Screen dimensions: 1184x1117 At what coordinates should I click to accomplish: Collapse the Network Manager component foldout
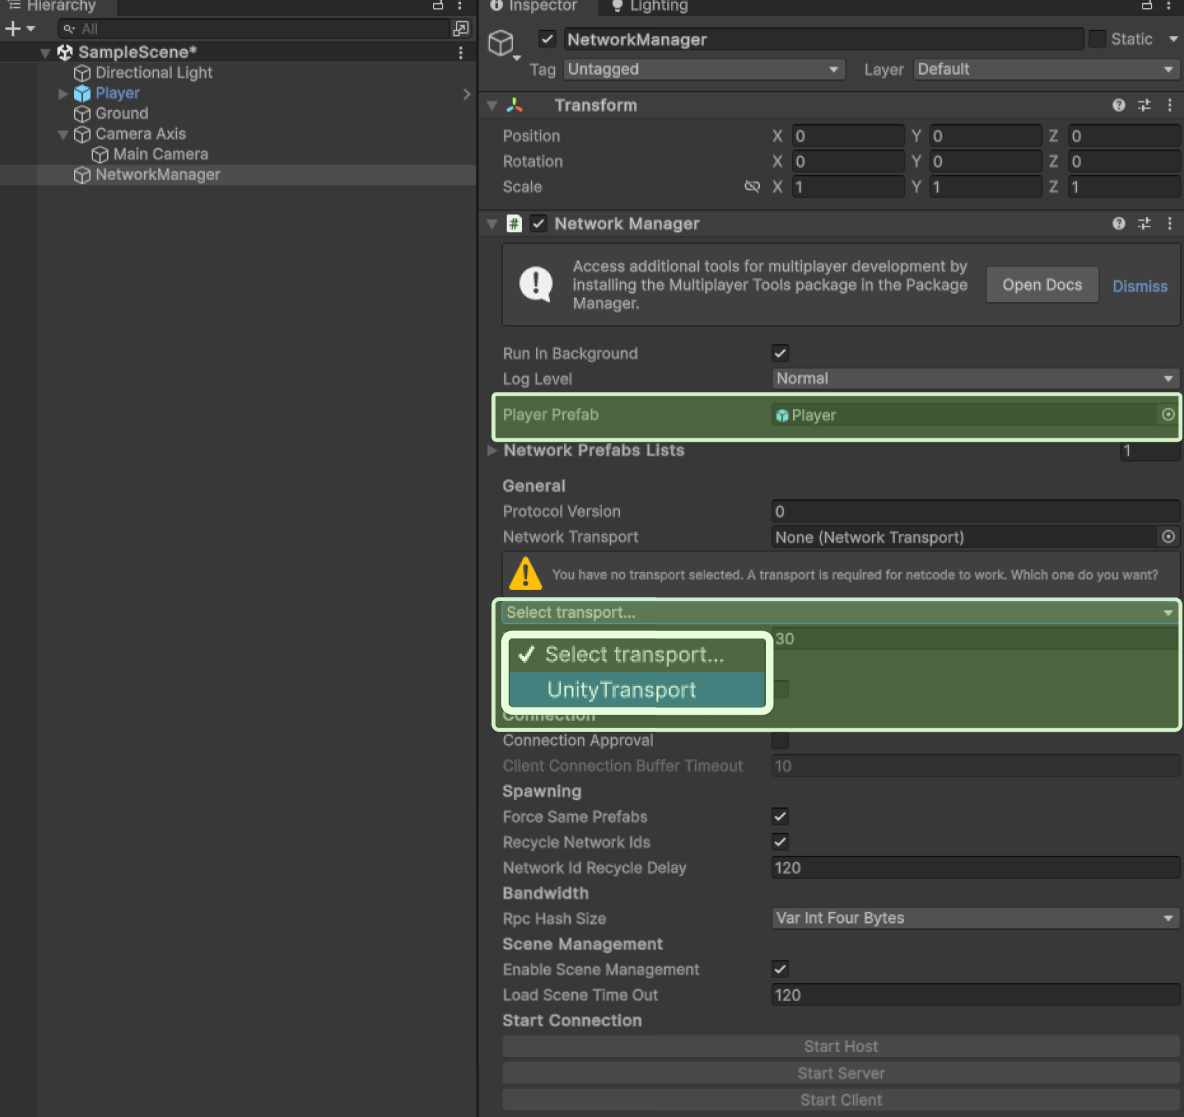tap(492, 224)
